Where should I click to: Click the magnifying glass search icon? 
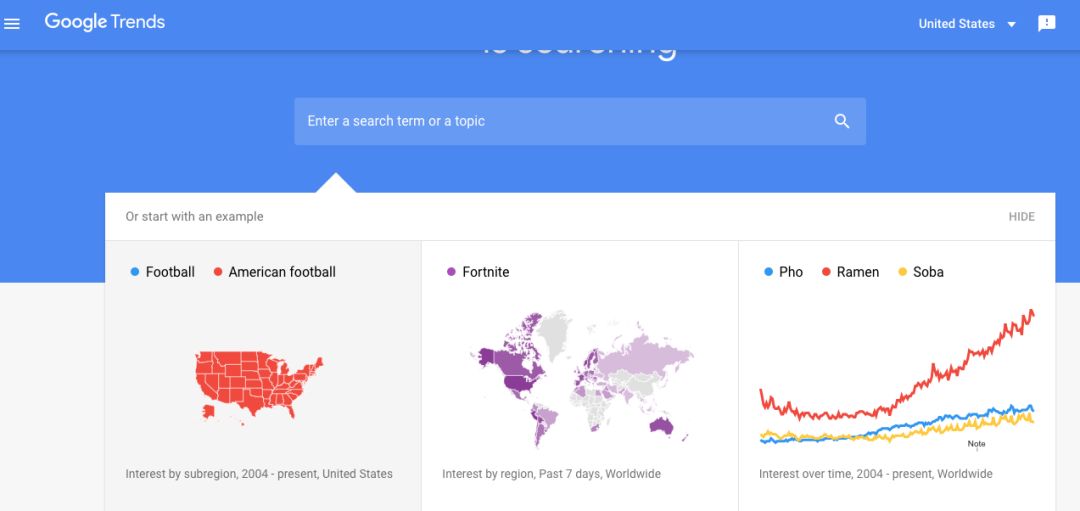point(842,121)
